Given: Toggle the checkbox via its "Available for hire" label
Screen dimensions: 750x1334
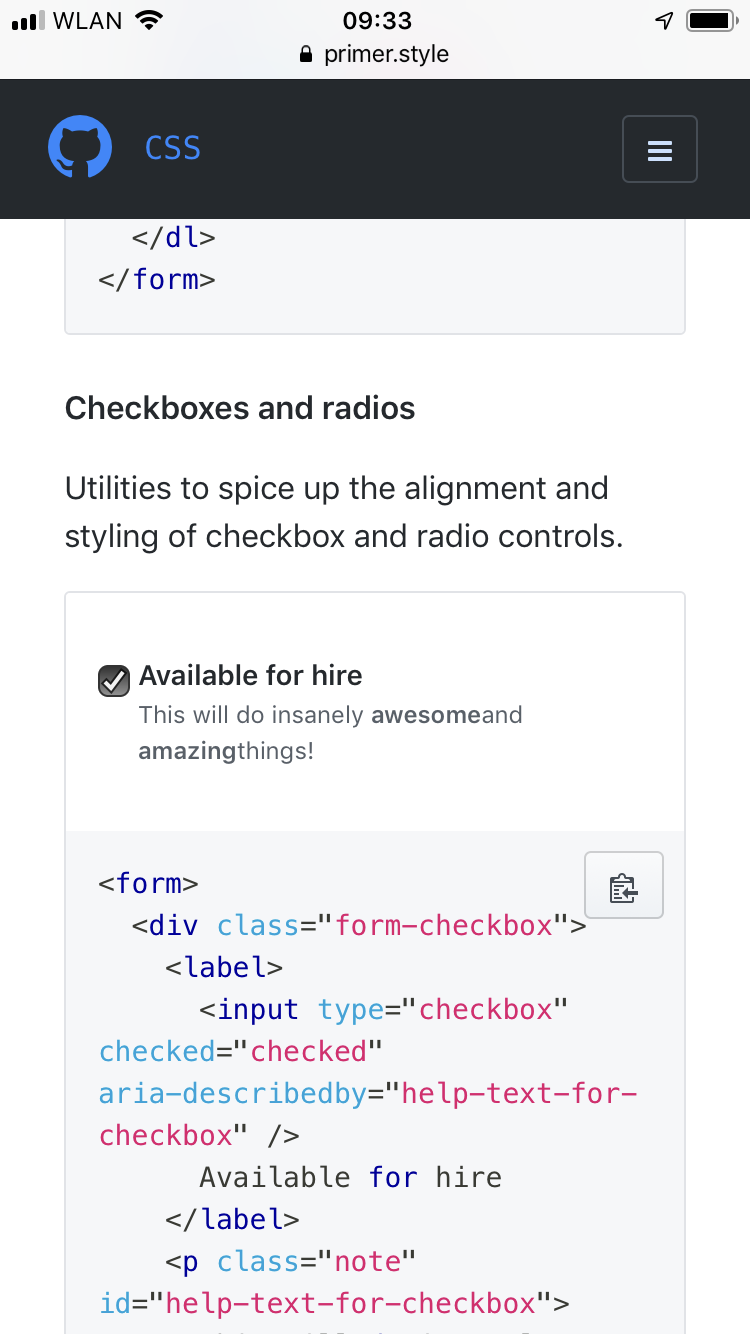Looking at the screenshot, I should (x=250, y=676).
